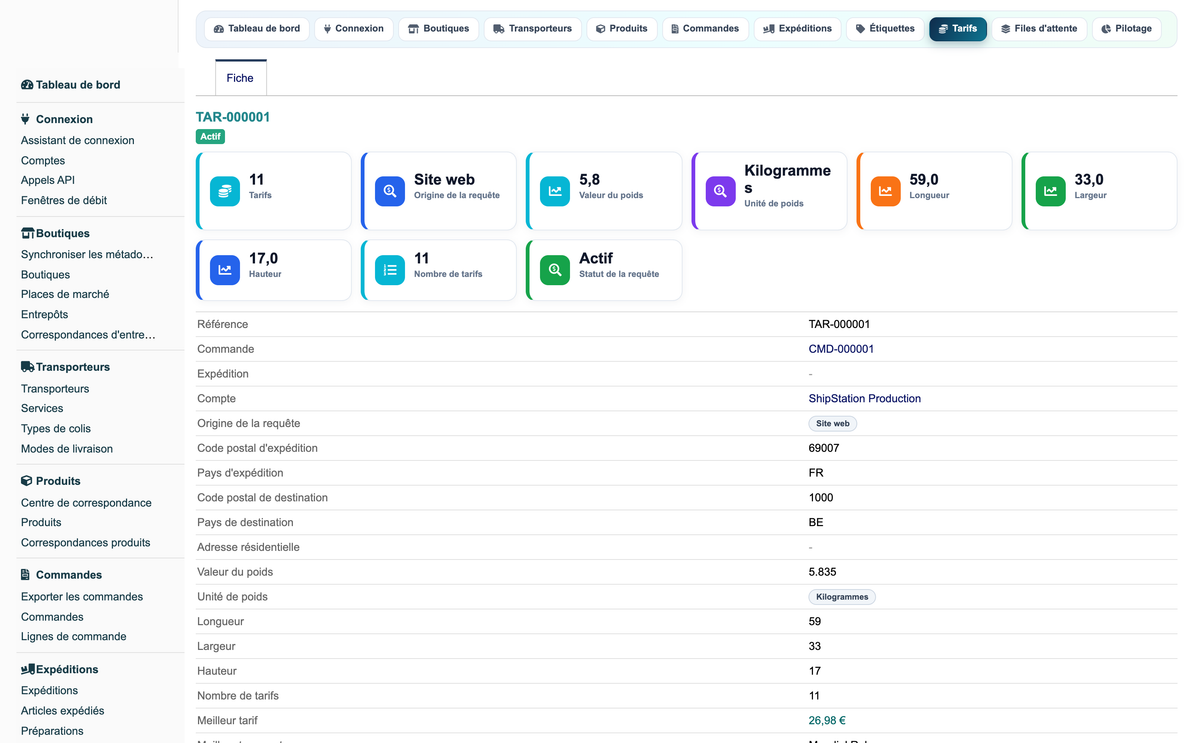Click the Statut de la requête card icon

[555, 270]
